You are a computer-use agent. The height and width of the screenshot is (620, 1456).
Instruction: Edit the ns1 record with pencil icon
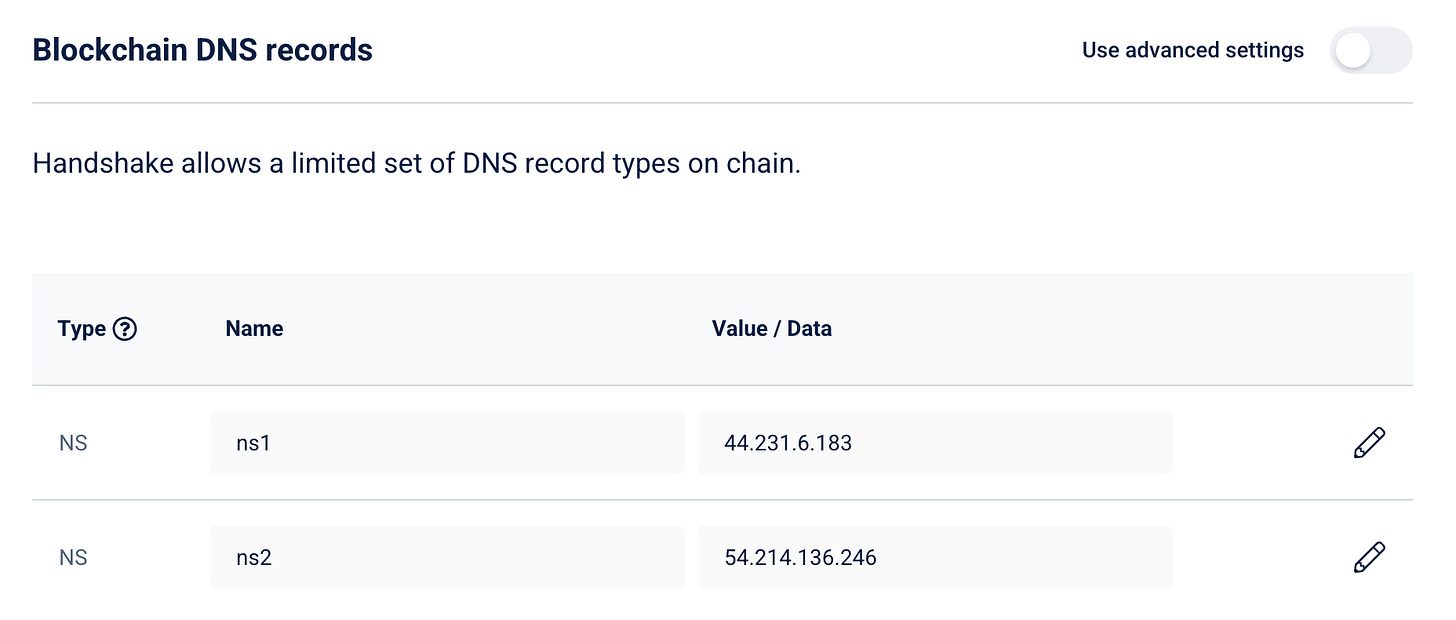click(1368, 443)
